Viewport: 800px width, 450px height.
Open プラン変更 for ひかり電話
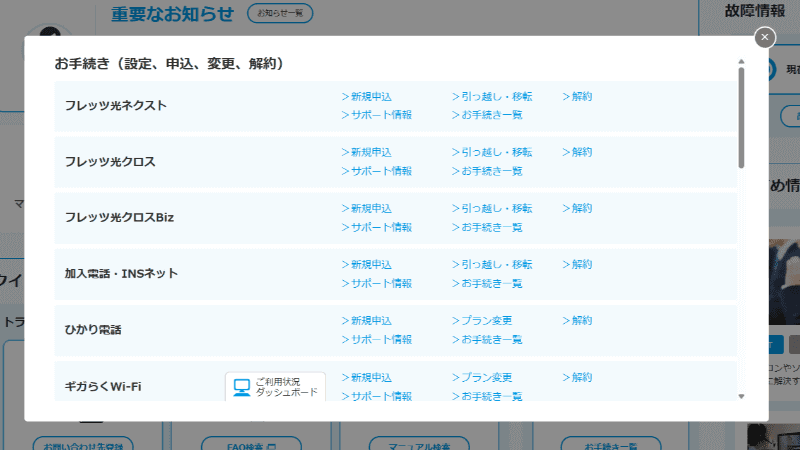pos(482,320)
